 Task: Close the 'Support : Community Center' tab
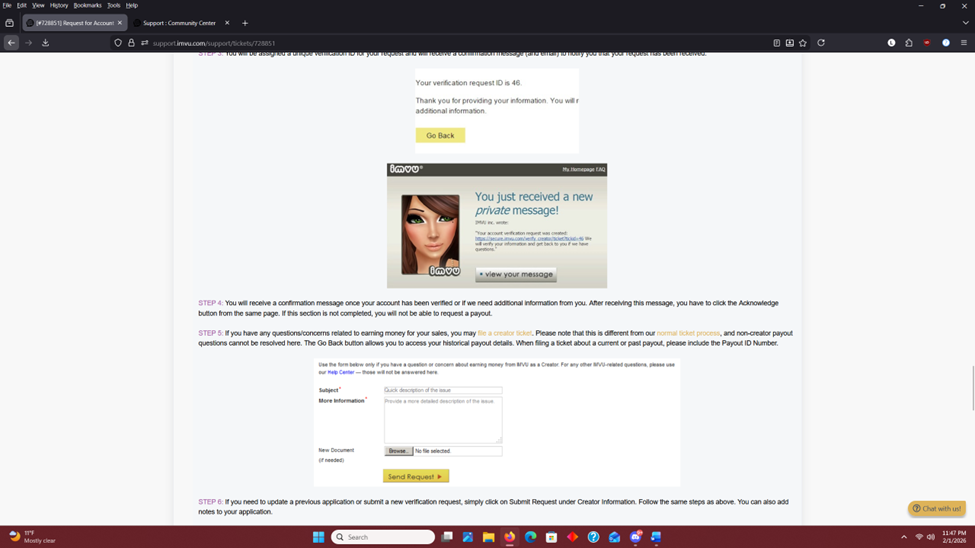227,23
